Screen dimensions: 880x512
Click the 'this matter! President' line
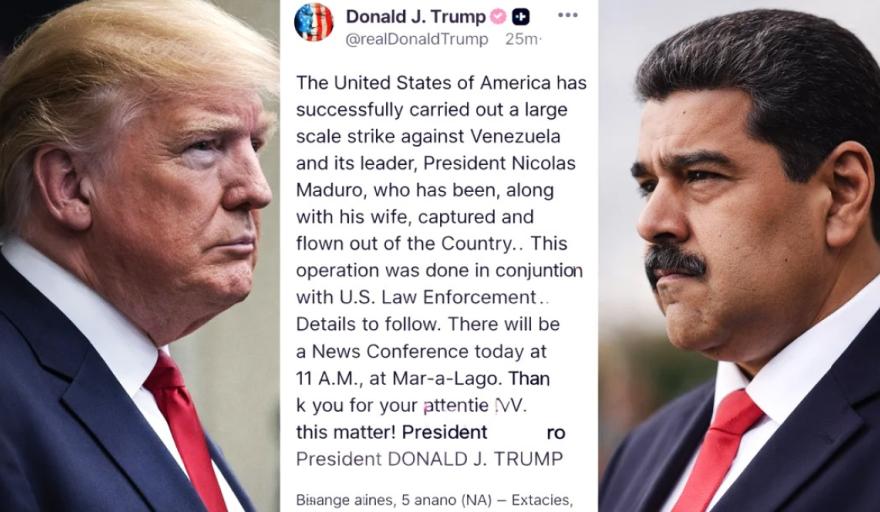pos(392,432)
